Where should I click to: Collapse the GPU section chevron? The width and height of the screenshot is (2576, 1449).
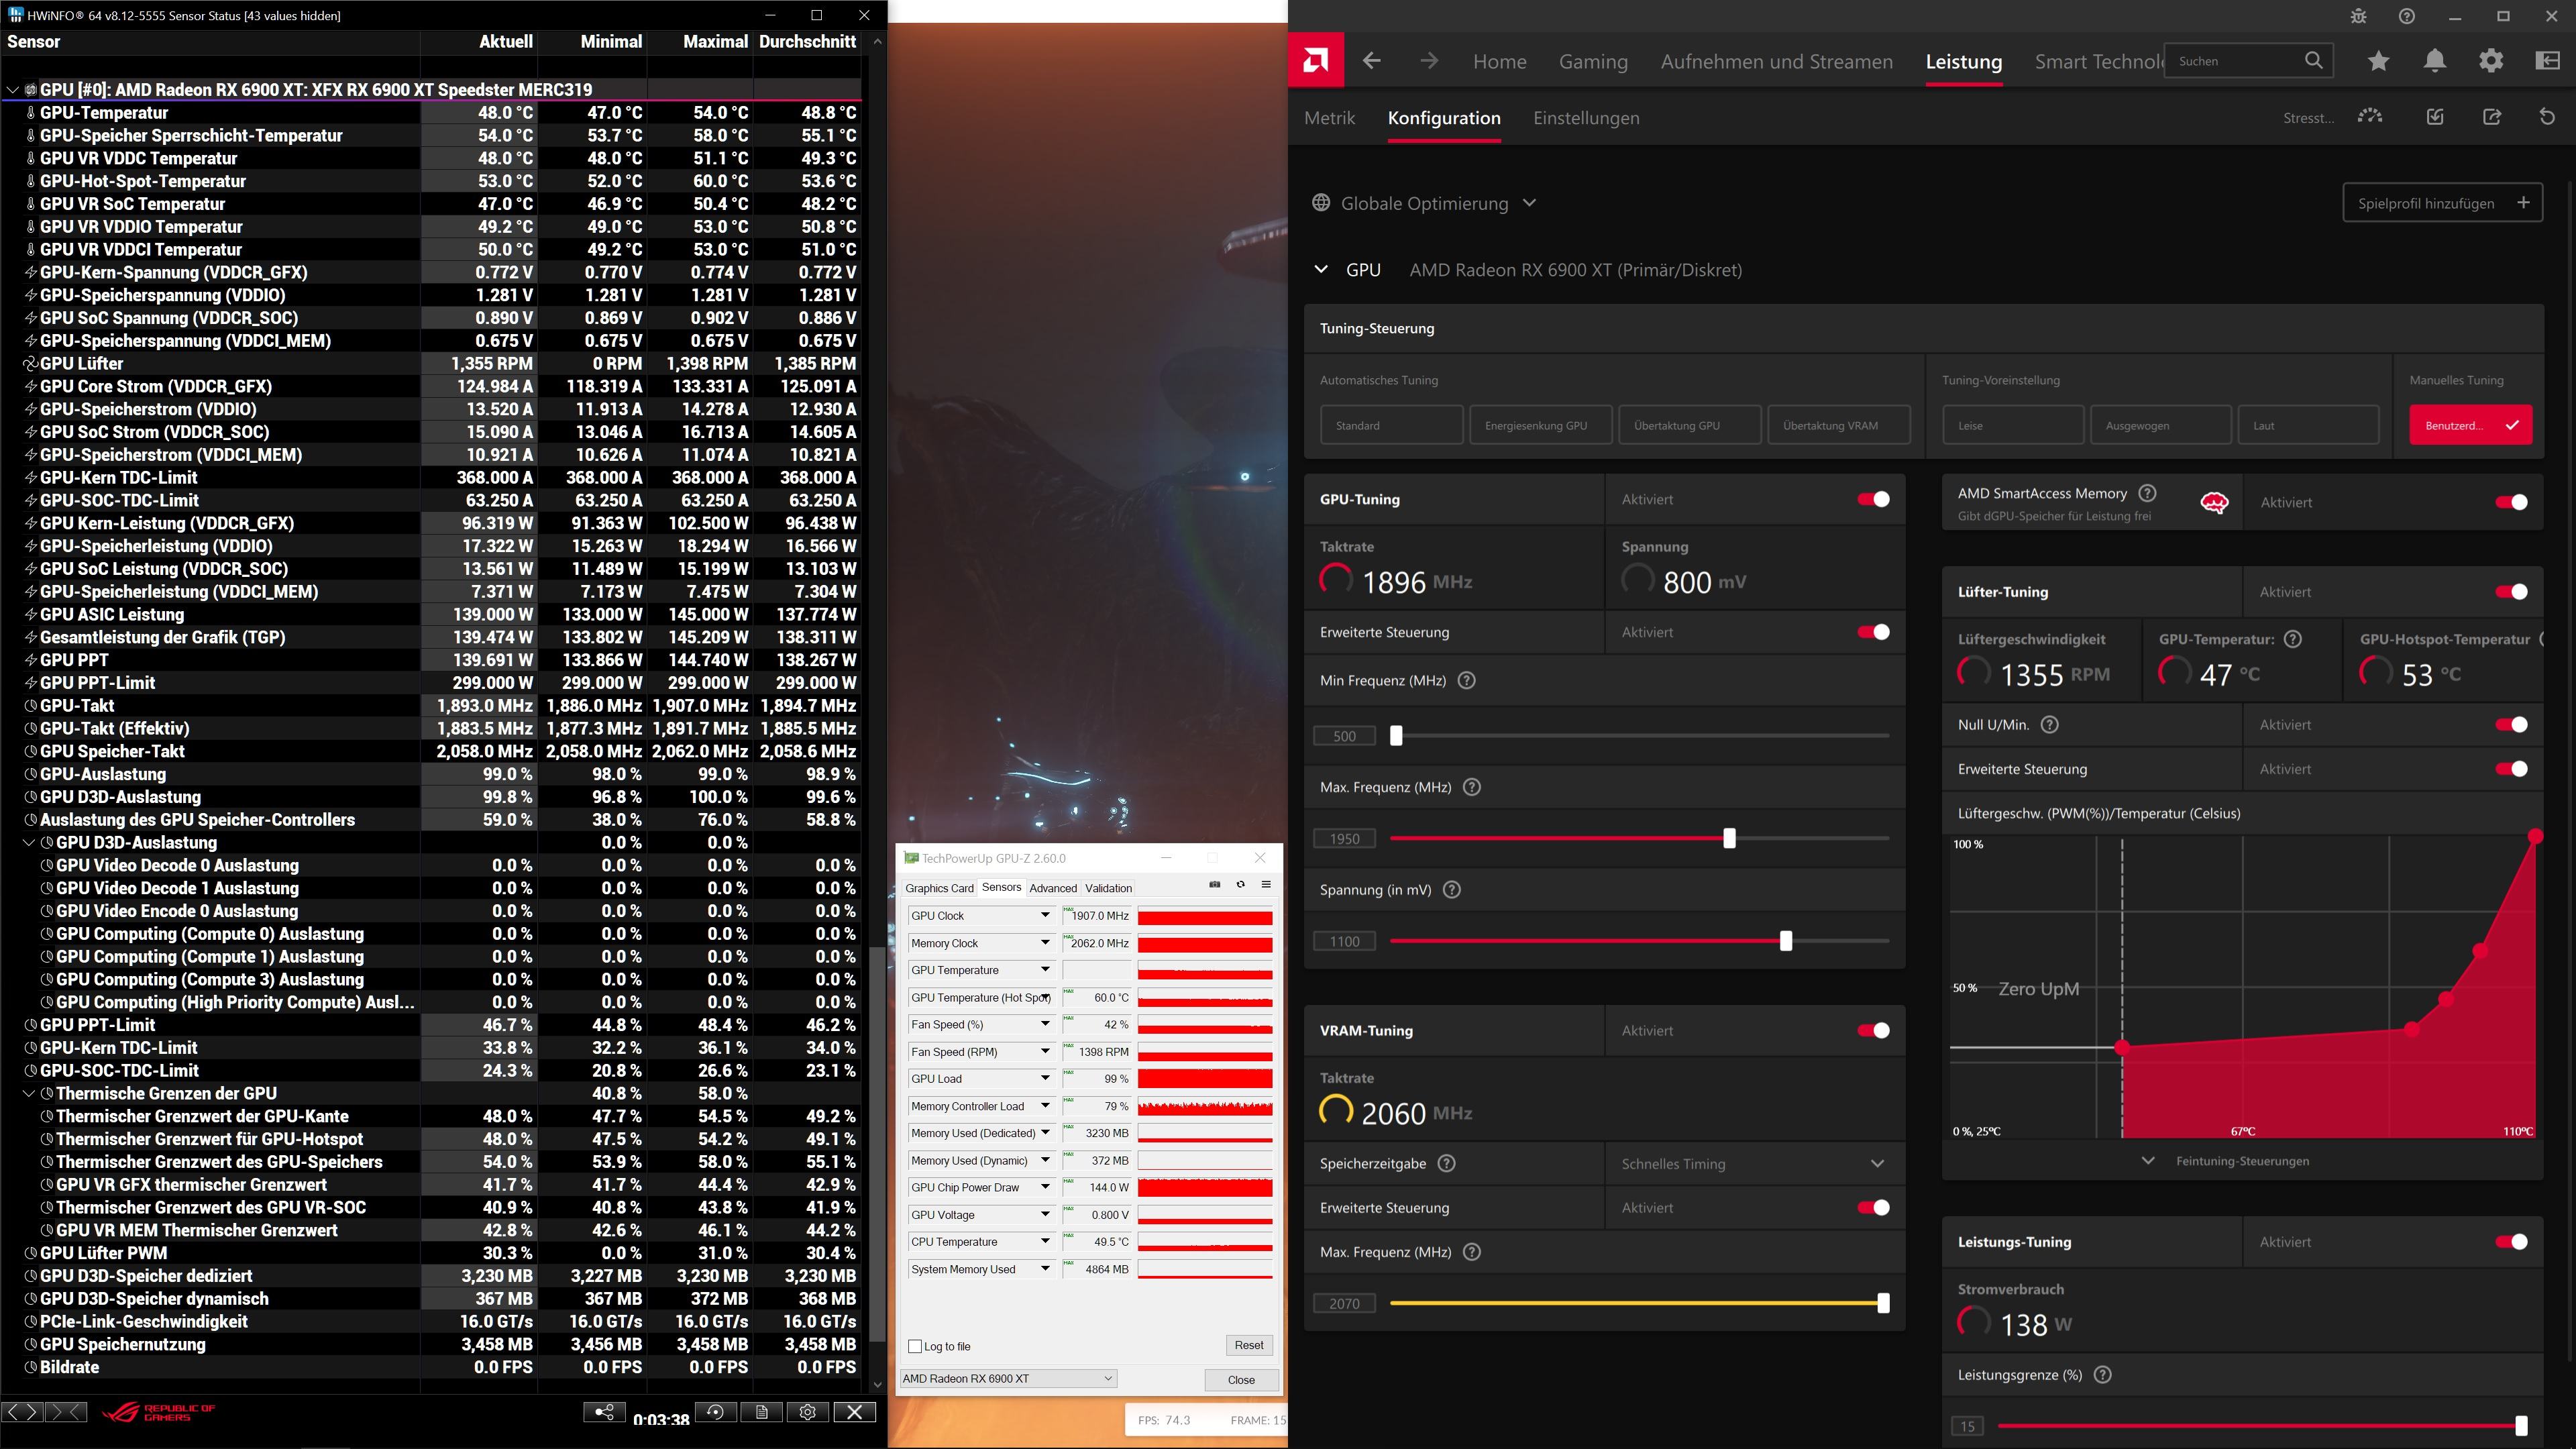tap(1321, 269)
